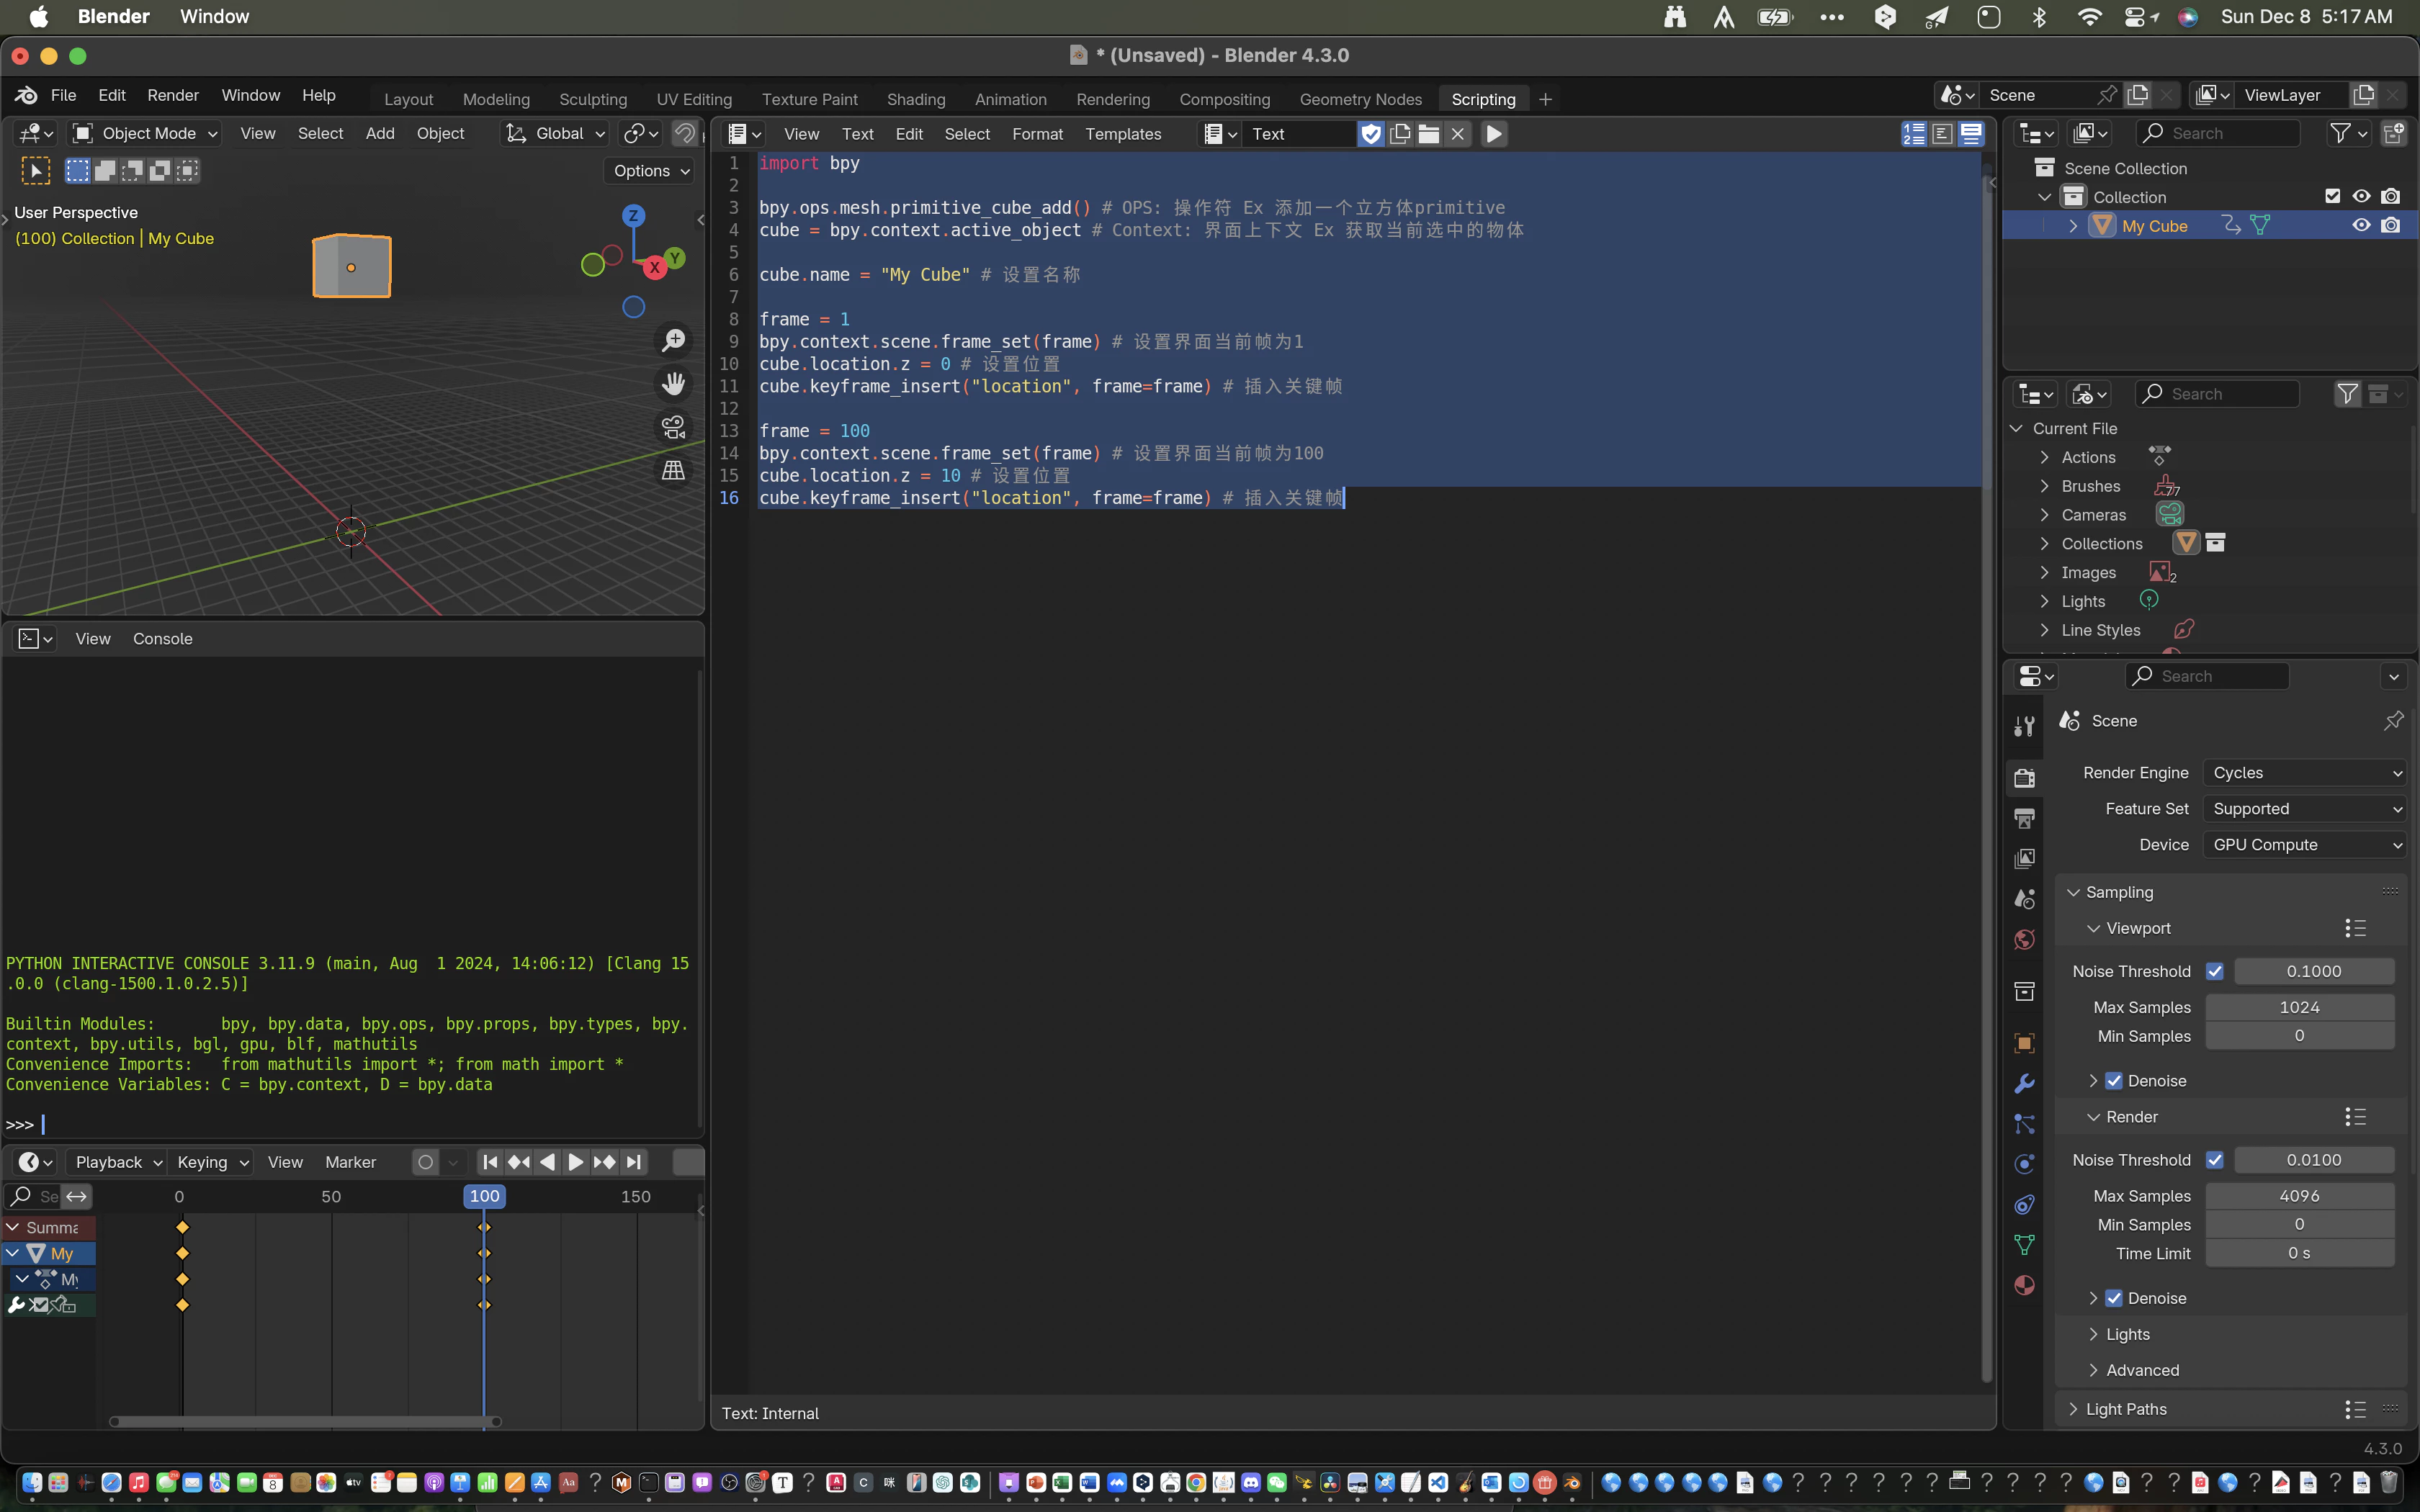Open the Physics properties tab icon
Screen dimensions: 2420x1512
[2025, 1164]
